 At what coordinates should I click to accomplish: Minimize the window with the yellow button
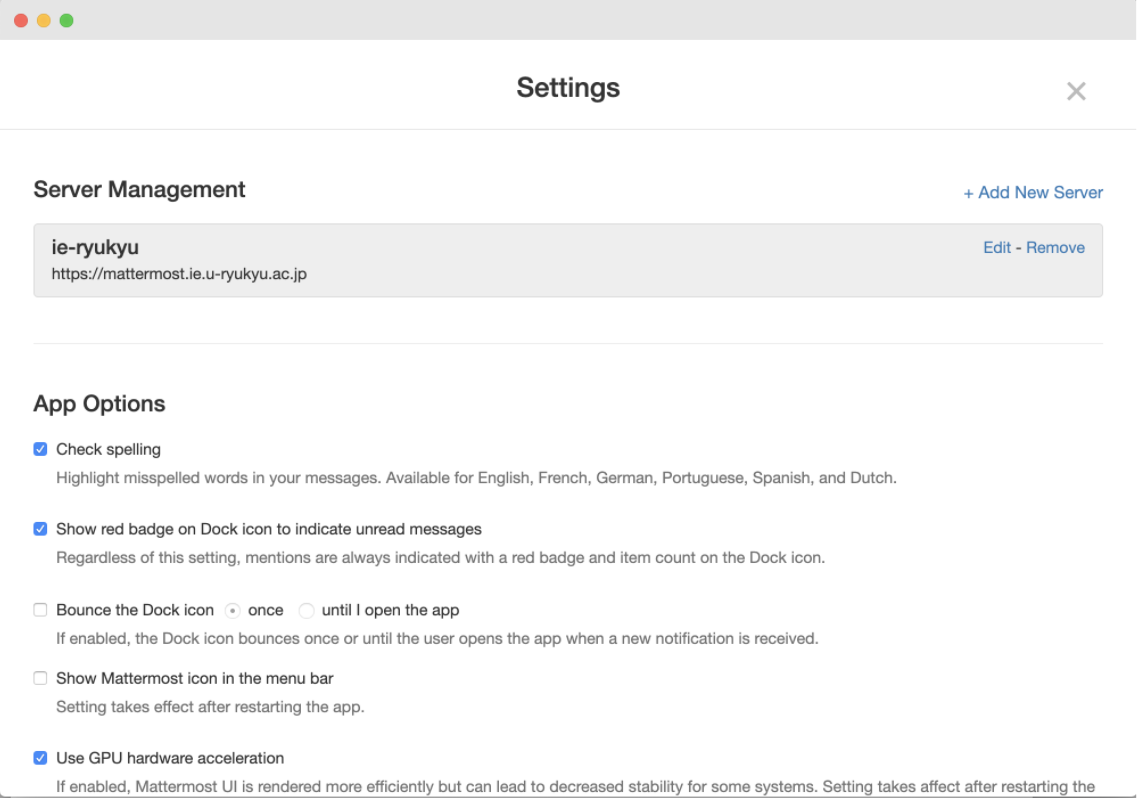pyautogui.click(x=44, y=20)
